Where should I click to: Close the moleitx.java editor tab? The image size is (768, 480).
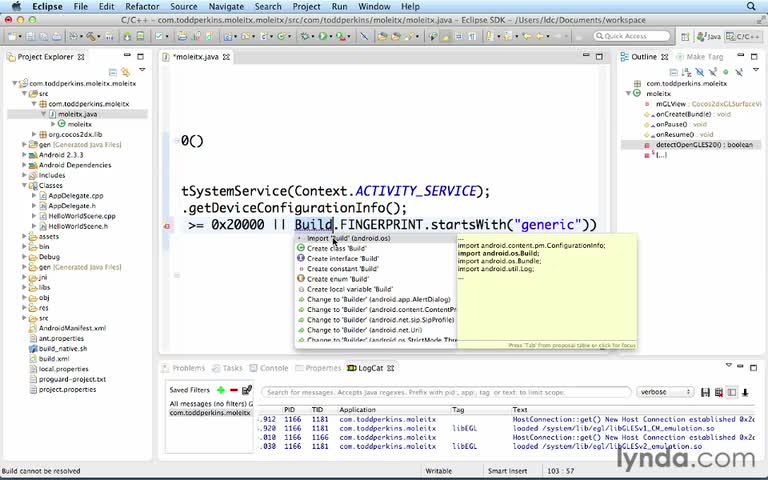click(226, 57)
